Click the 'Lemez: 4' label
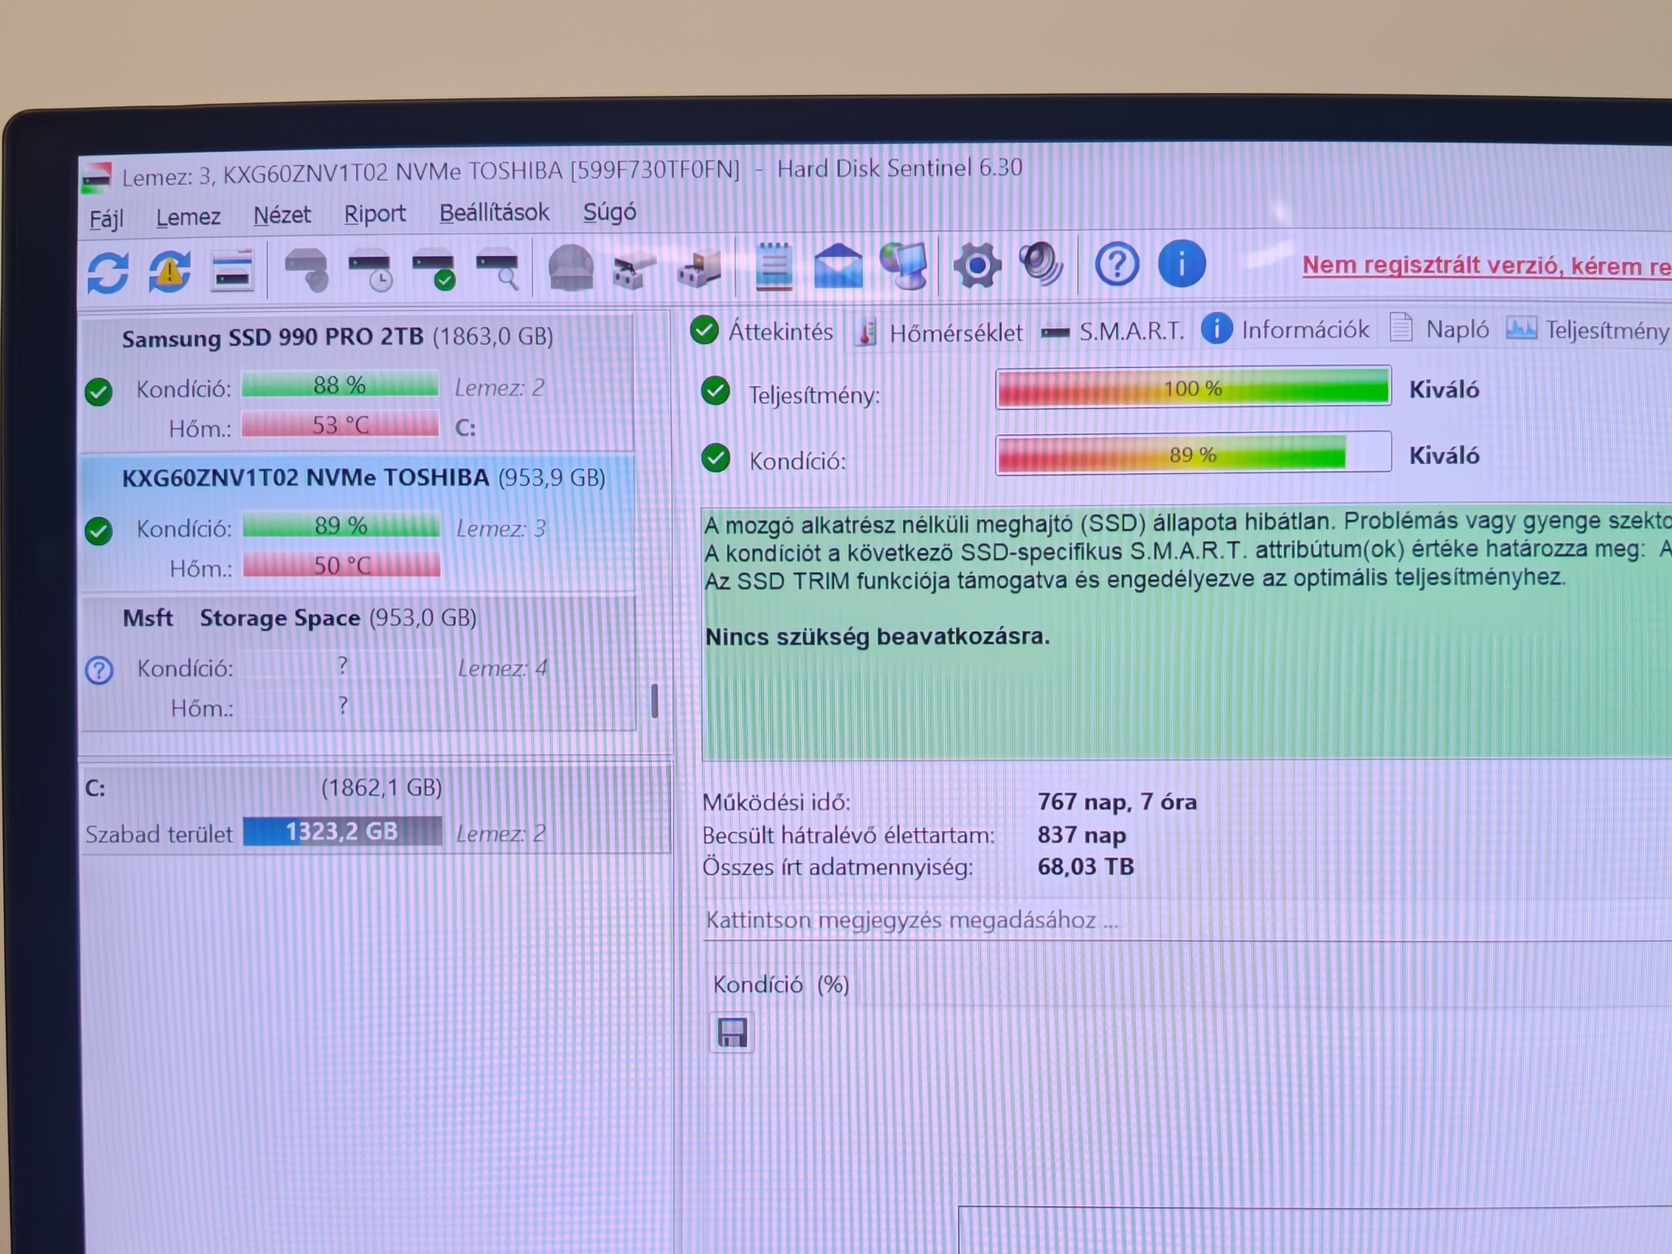The image size is (1672, 1254). pyautogui.click(x=503, y=667)
